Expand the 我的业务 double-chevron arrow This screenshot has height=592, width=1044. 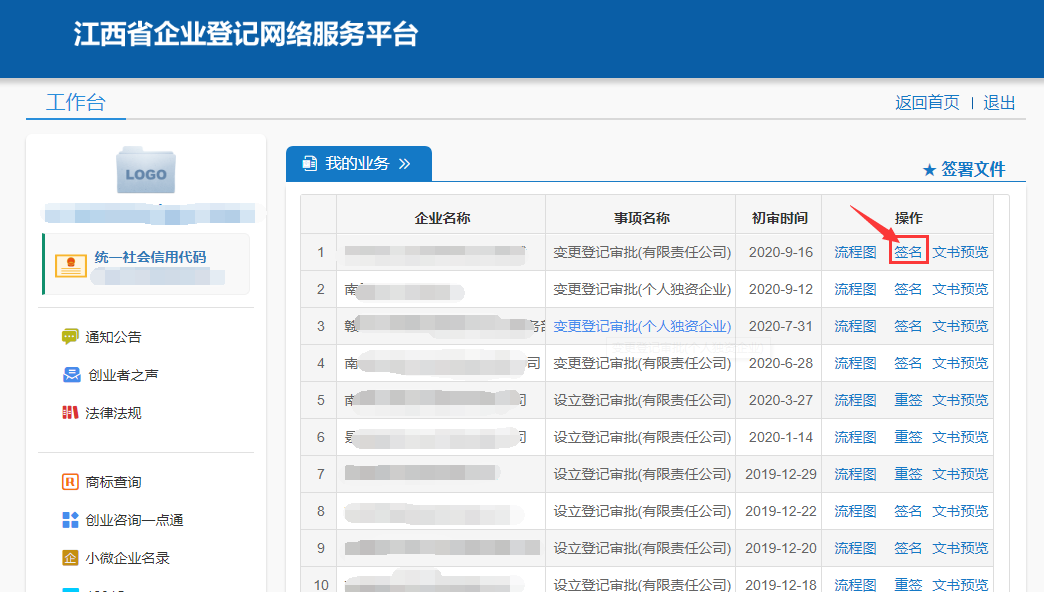pyautogui.click(x=405, y=164)
